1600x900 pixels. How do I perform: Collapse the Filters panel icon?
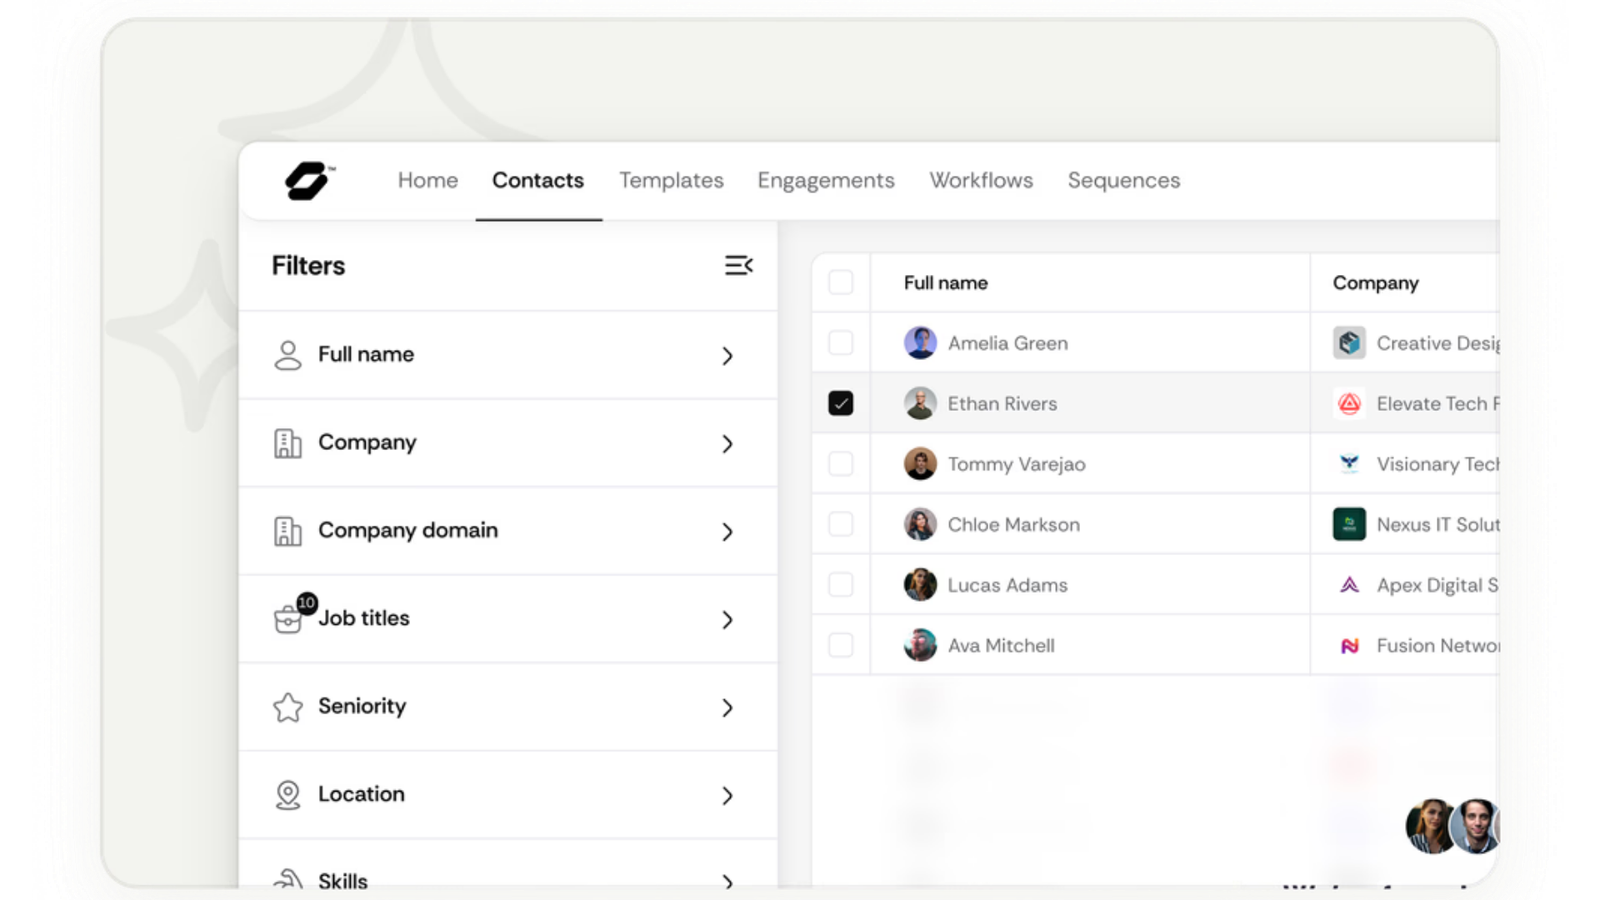pyautogui.click(x=738, y=265)
